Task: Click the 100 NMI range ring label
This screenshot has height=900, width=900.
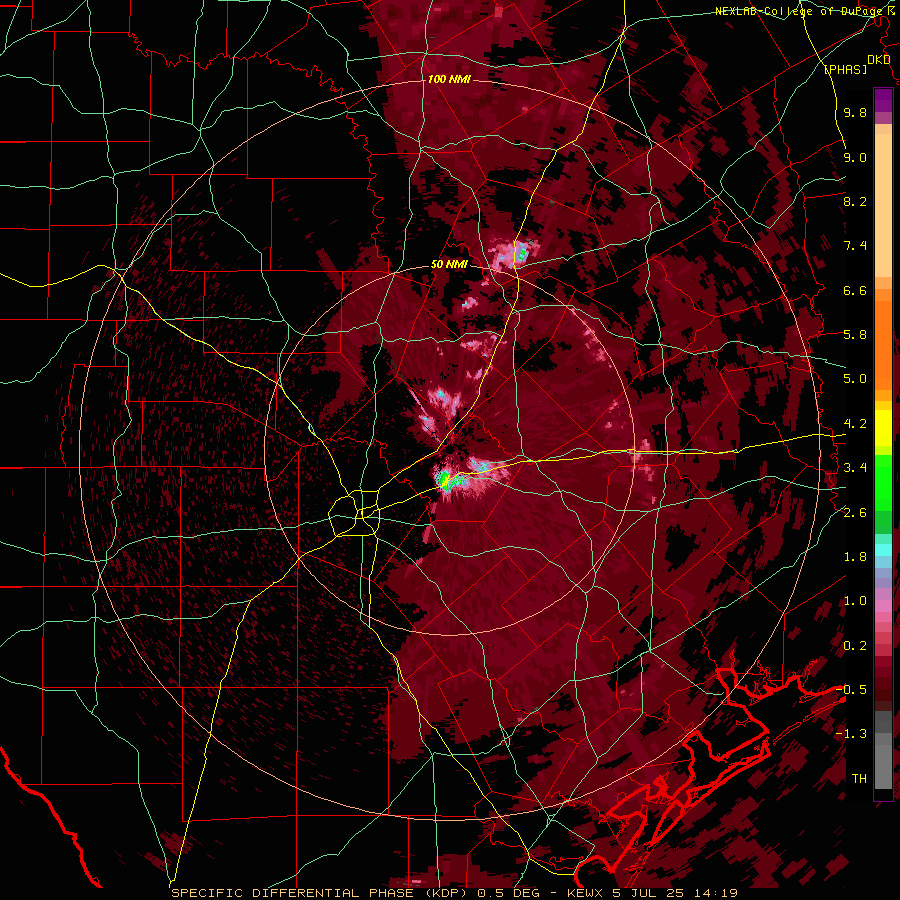Action: pos(449,79)
